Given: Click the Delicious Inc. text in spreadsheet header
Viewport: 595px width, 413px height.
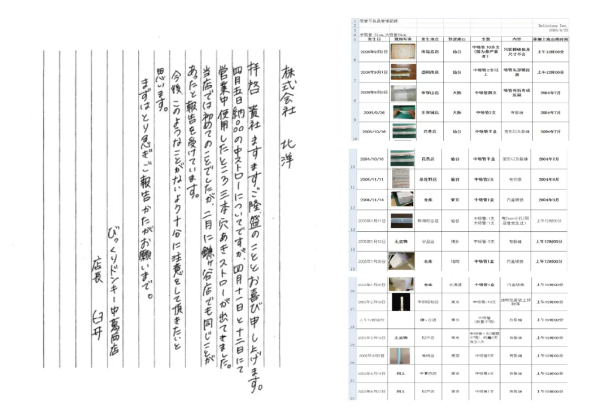Looking at the screenshot, I should [553, 25].
